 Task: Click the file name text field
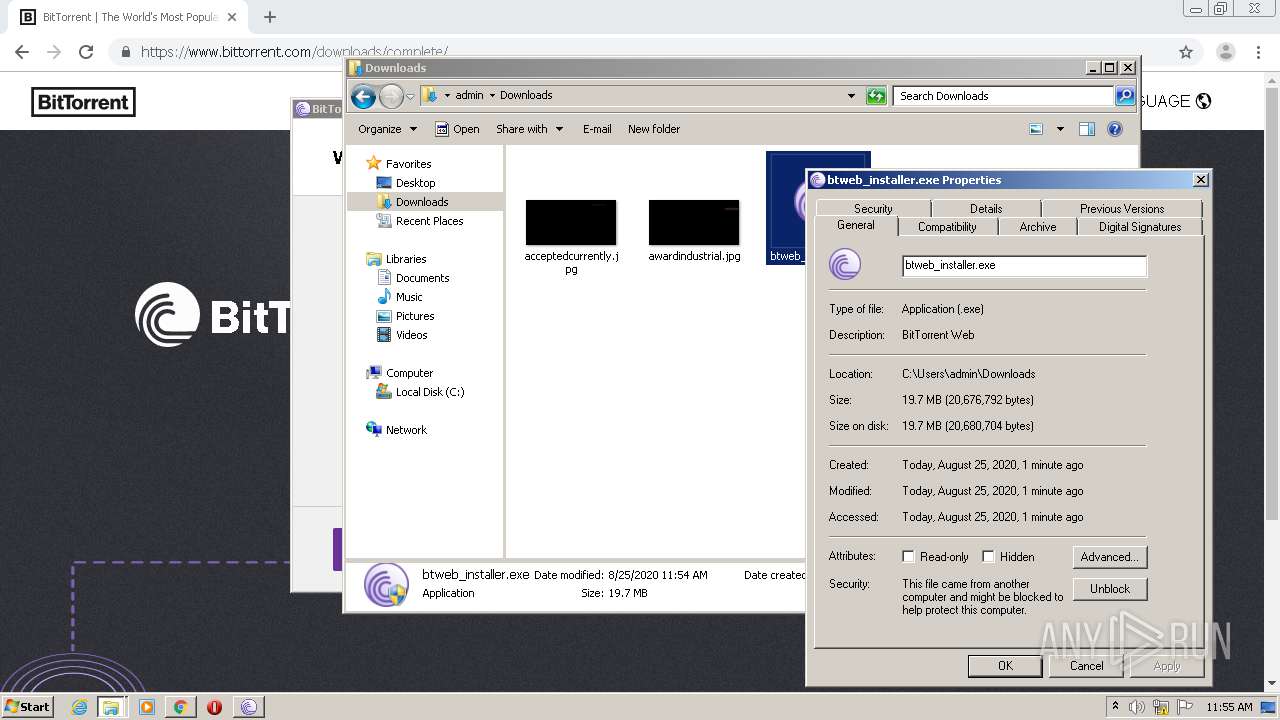tap(1024, 266)
